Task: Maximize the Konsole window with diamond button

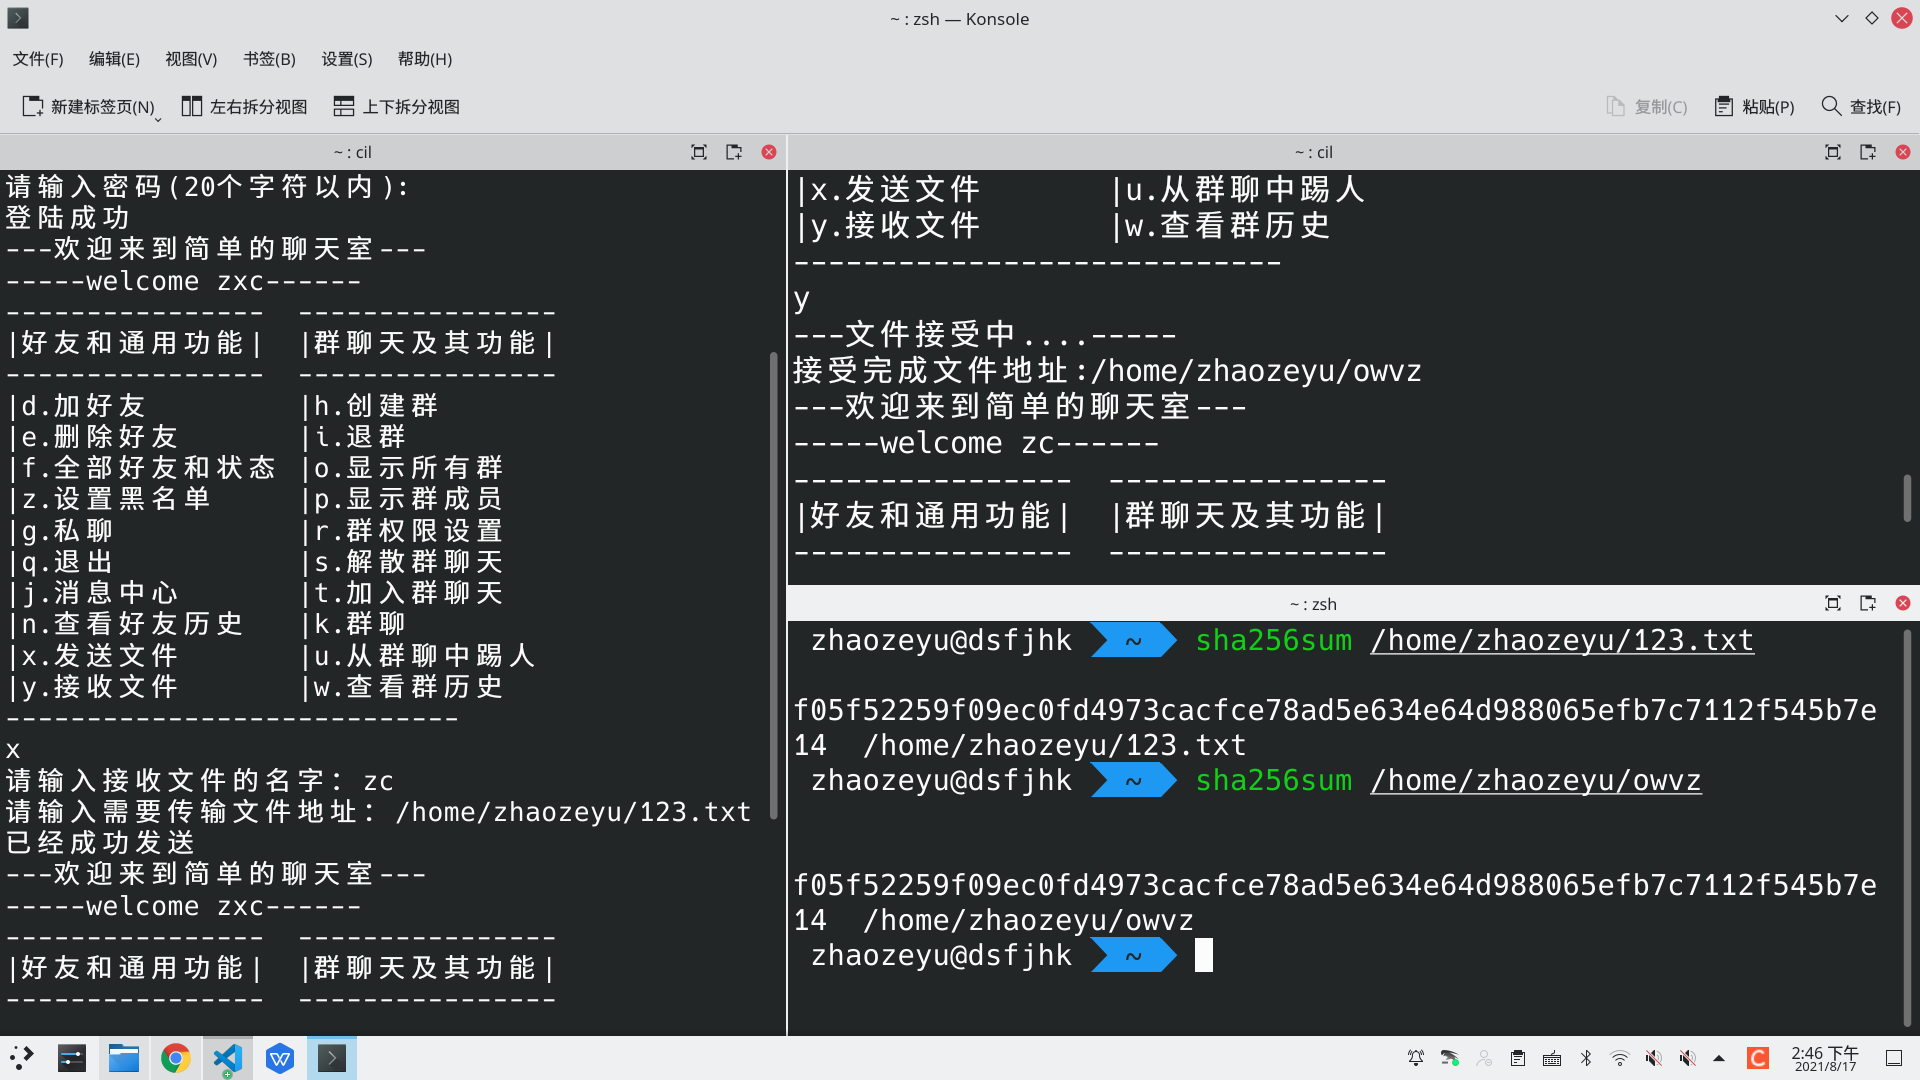Action: 1872,18
